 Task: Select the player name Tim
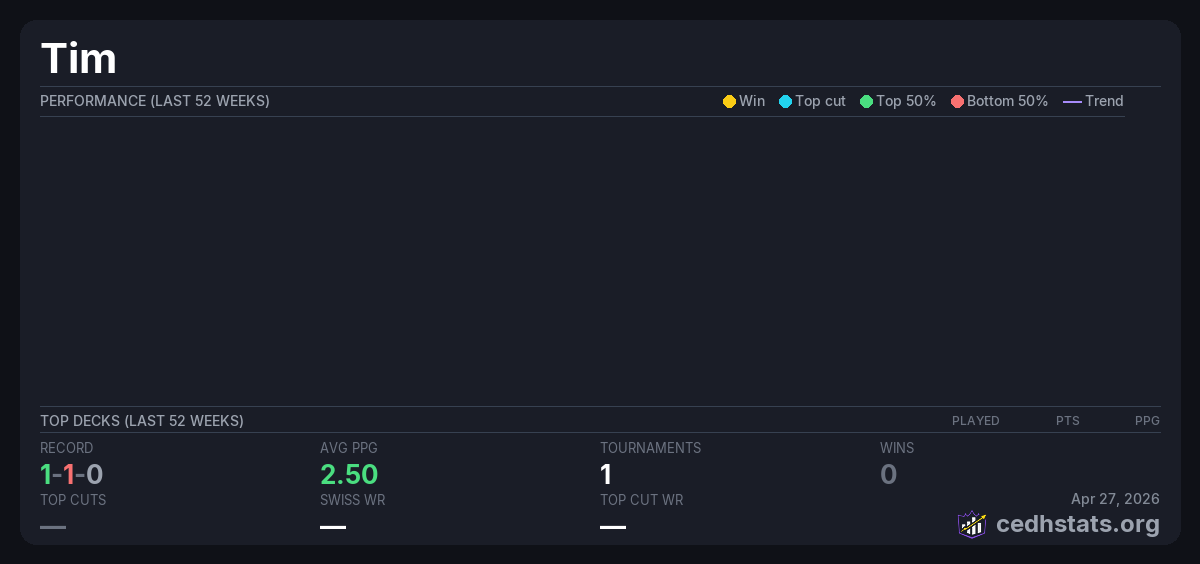tap(78, 59)
